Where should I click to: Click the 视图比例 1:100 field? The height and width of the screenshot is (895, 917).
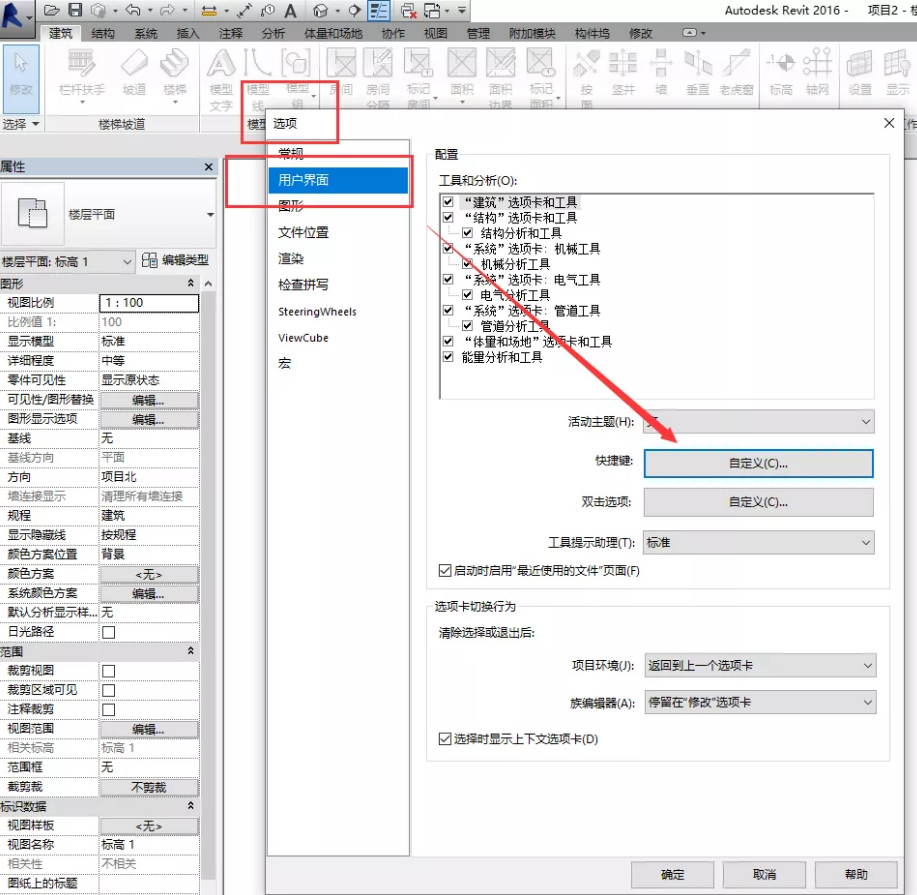[149, 303]
